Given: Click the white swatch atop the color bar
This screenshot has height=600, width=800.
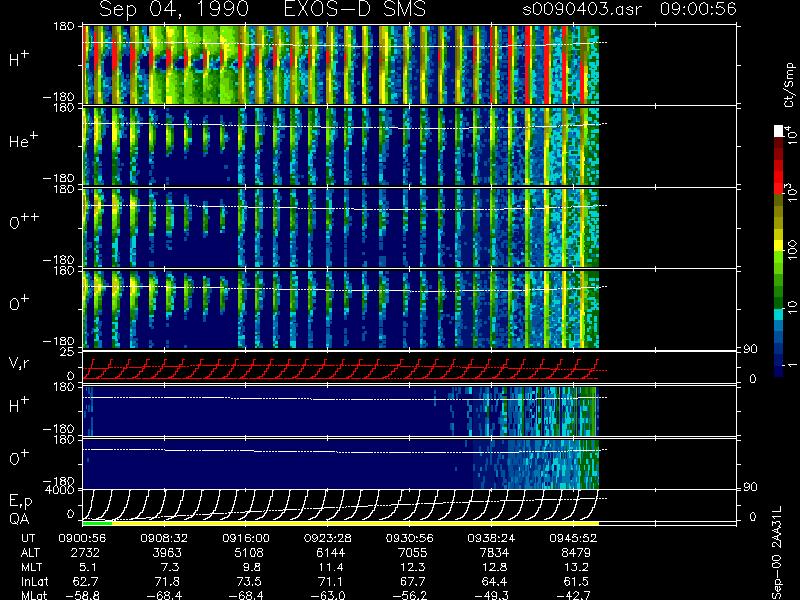Looking at the screenshot, I should click(x=779, y=131).
